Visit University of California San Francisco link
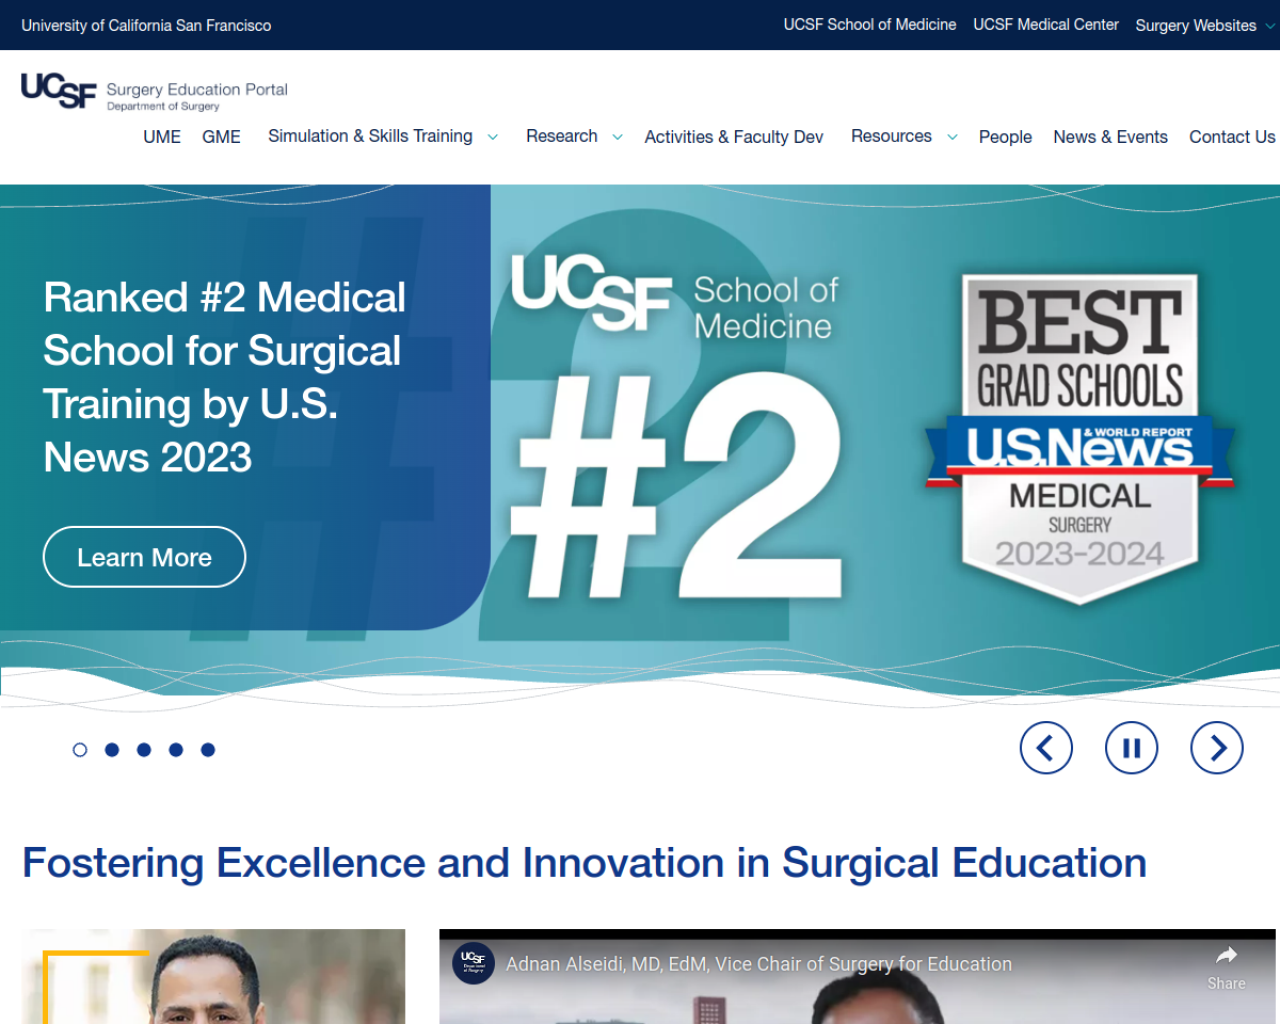Viewport: 1280px width, 1024px height. point(146,25)
